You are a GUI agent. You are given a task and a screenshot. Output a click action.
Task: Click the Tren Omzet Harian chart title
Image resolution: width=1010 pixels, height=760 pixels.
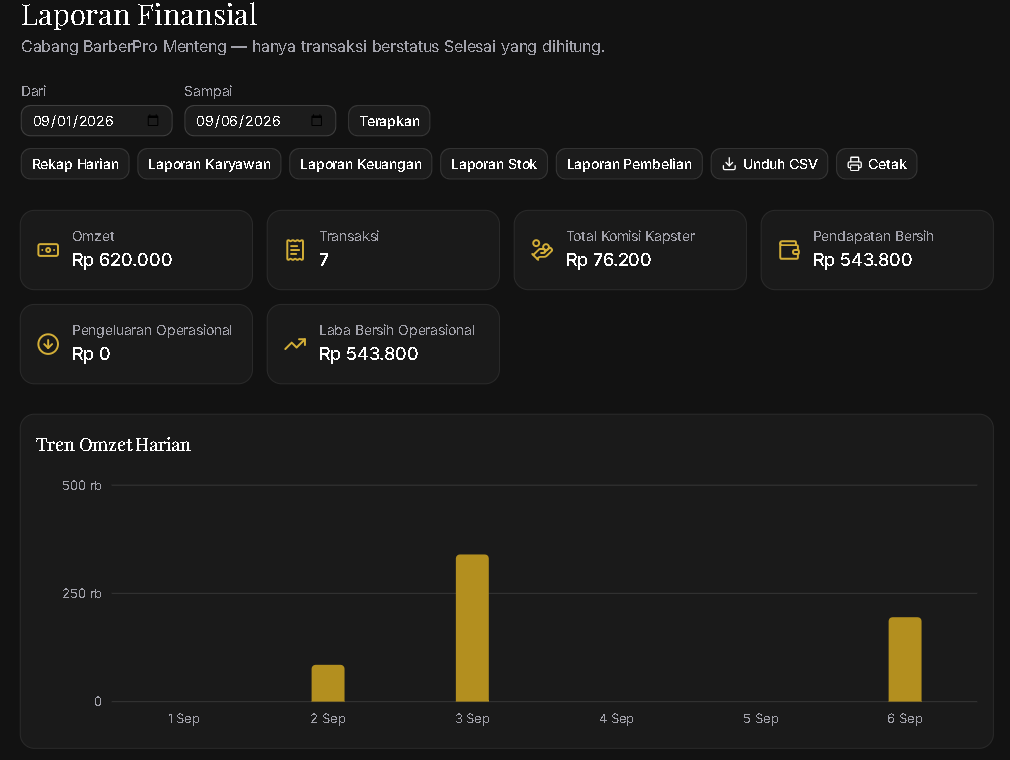[113, 444]
